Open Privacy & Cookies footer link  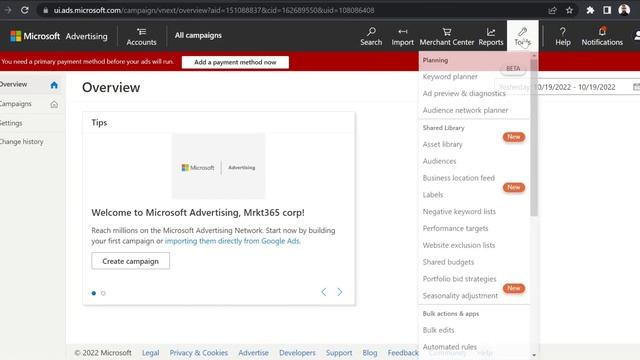pos(199,353)
